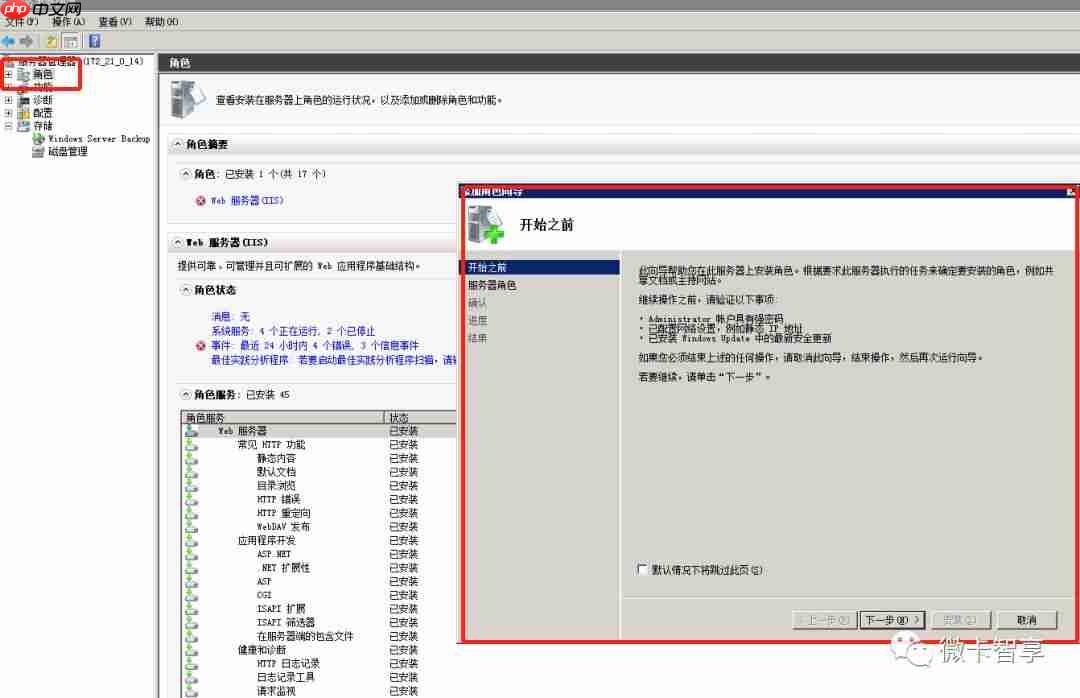Click the 磁盘管理 disk icon

point(39,152)
